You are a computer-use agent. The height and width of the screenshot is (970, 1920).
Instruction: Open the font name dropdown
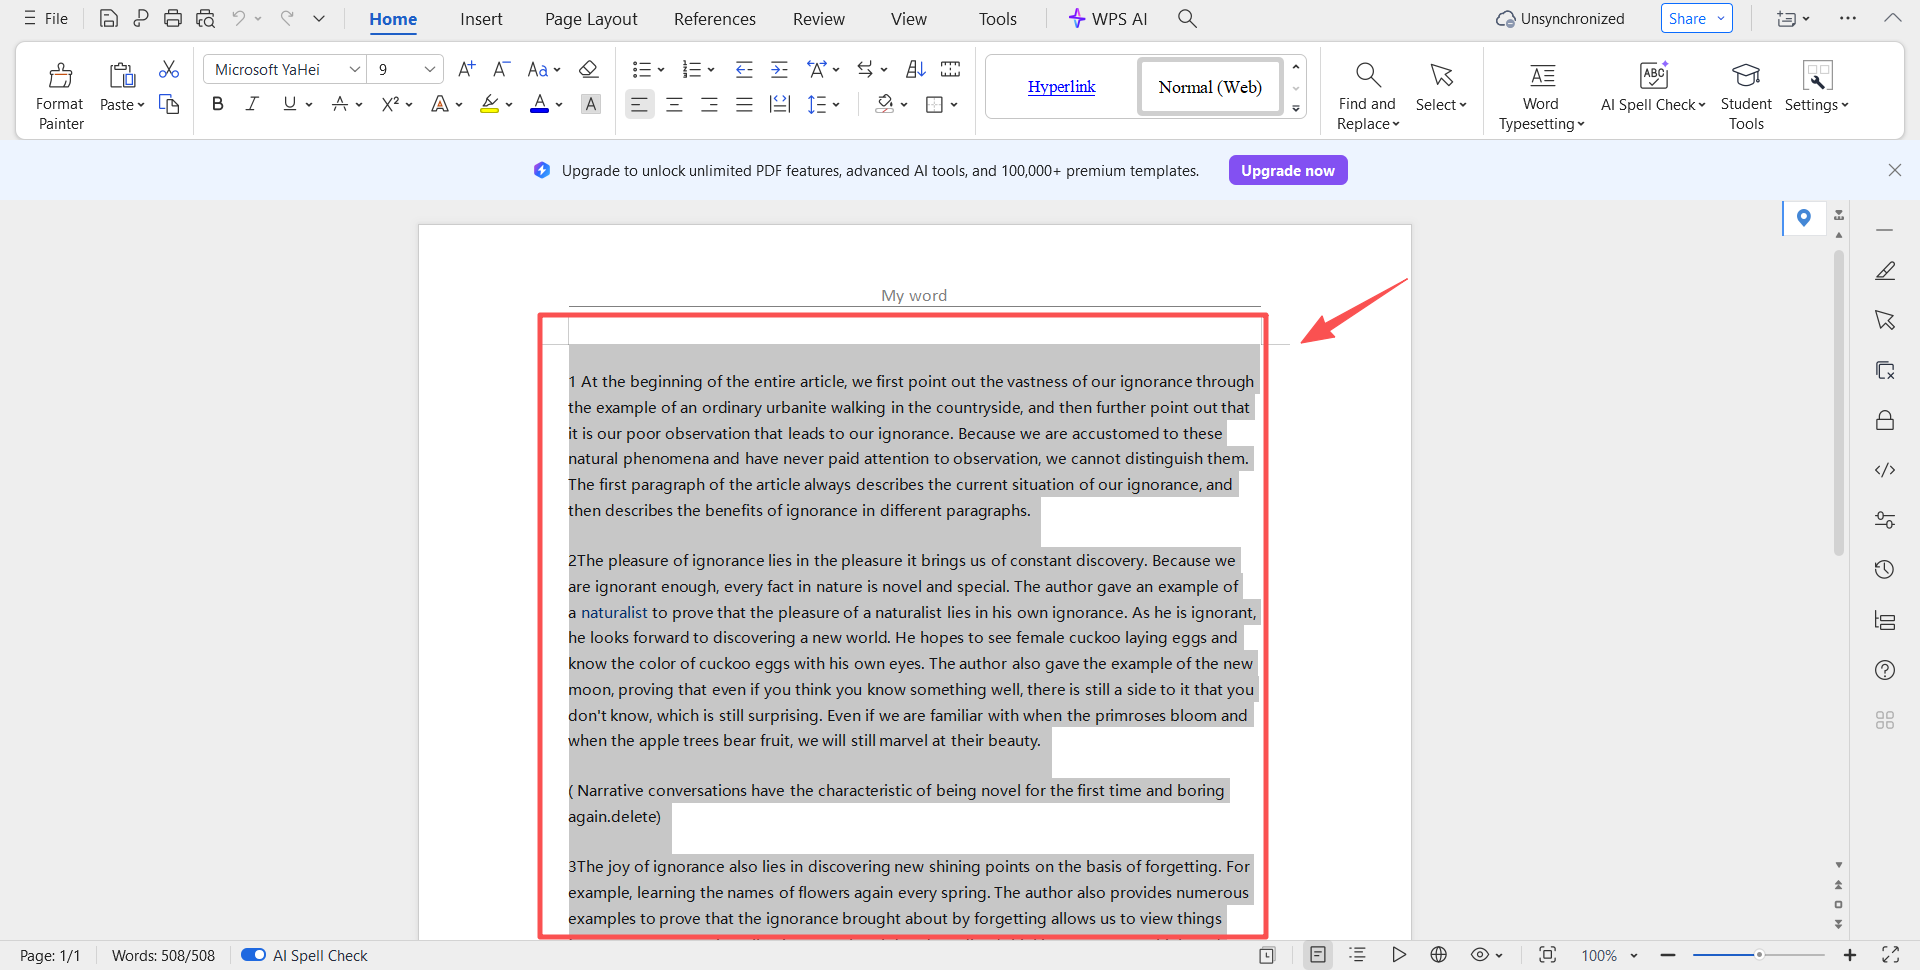pyautogui.click(x=354, y=69)
